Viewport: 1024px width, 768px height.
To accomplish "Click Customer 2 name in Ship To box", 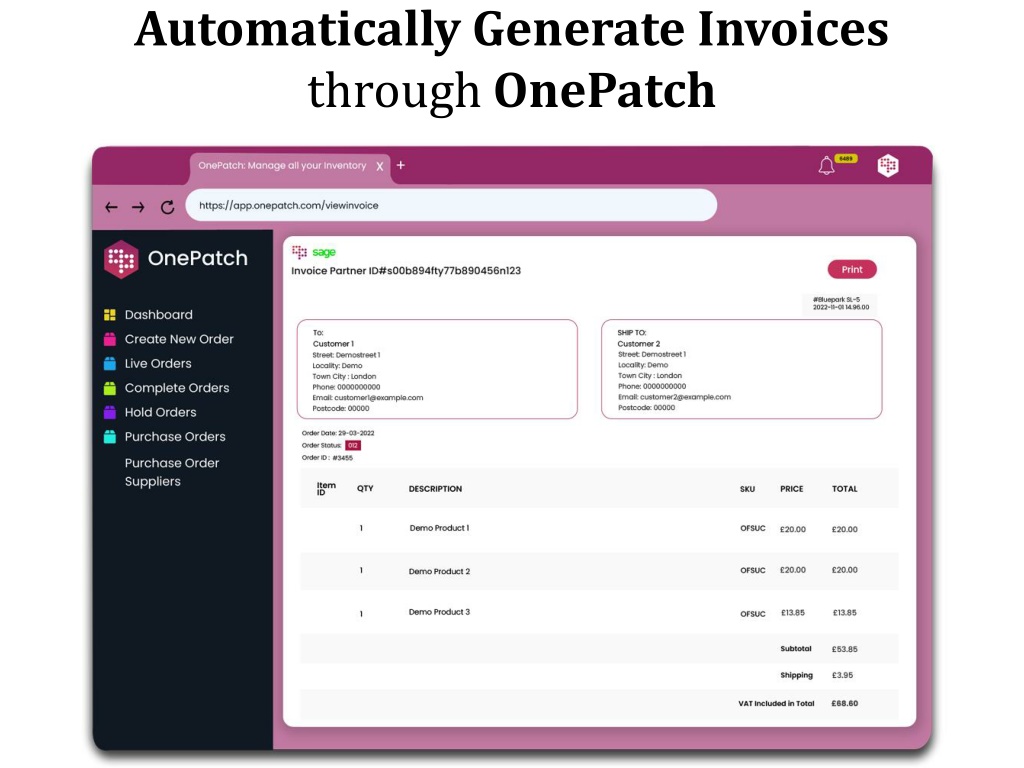I will (x=639, y=344).
